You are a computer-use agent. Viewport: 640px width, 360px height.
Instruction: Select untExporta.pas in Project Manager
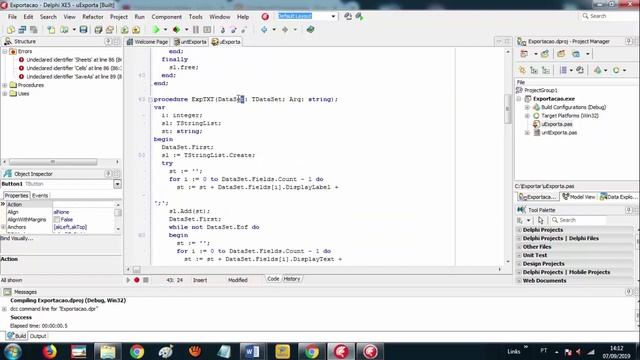click(559, 133)
